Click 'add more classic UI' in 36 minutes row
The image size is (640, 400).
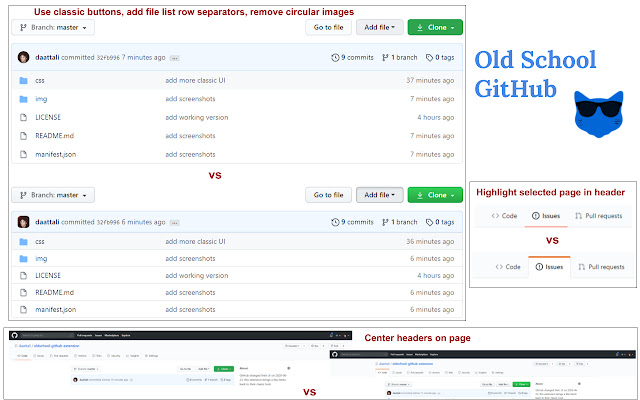(x=195, y=242)
